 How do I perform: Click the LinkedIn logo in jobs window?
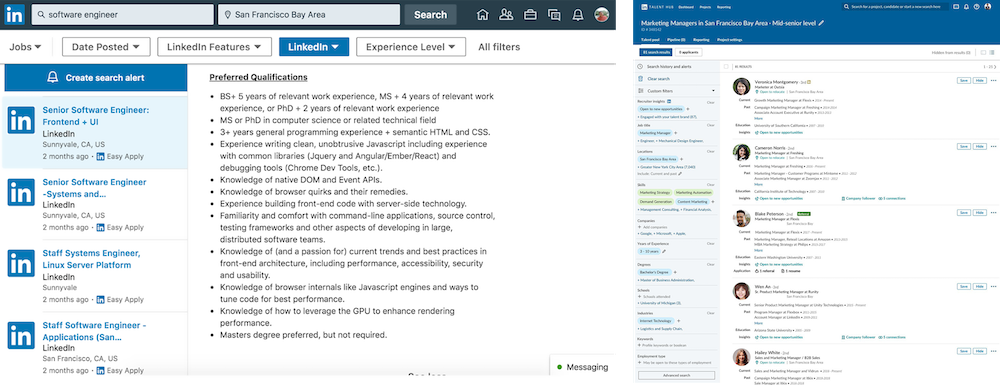coord(14,15)
